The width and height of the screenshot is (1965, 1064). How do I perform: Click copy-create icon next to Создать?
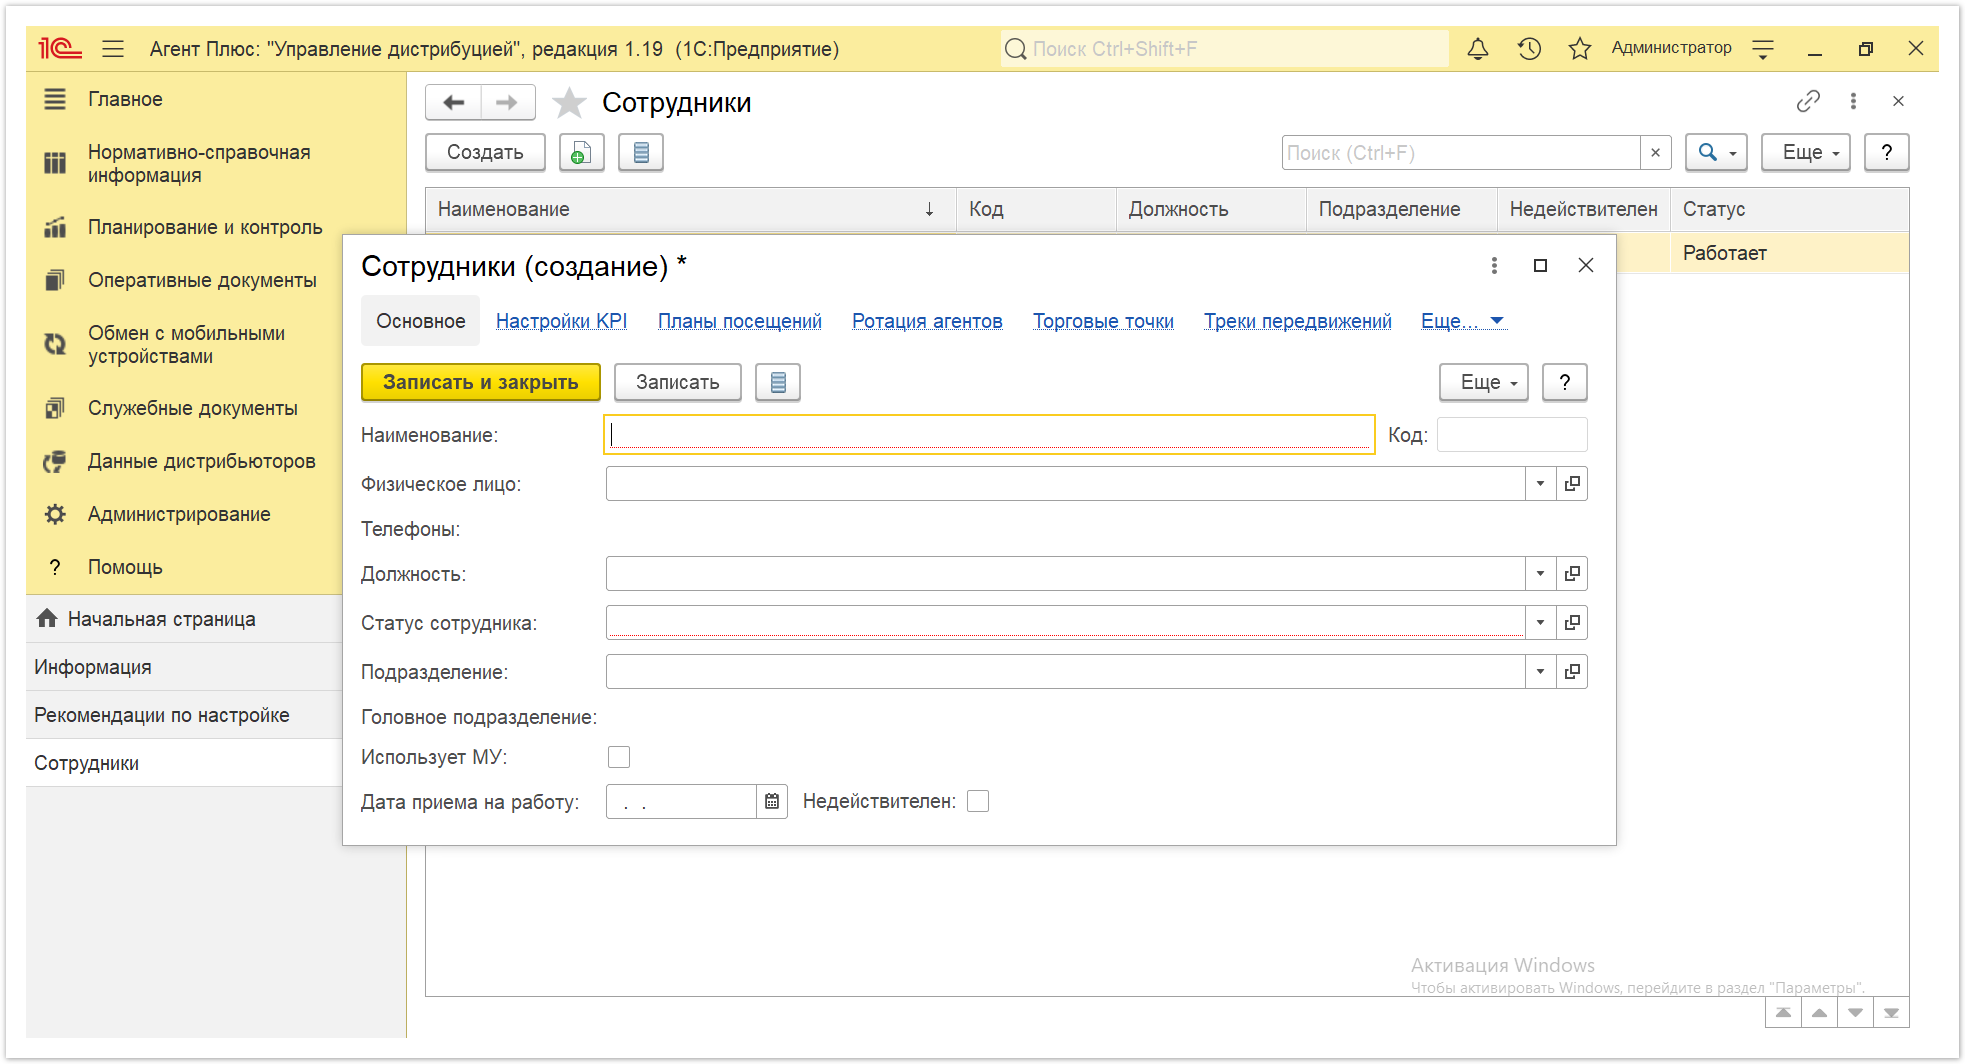tap(581, 153)
